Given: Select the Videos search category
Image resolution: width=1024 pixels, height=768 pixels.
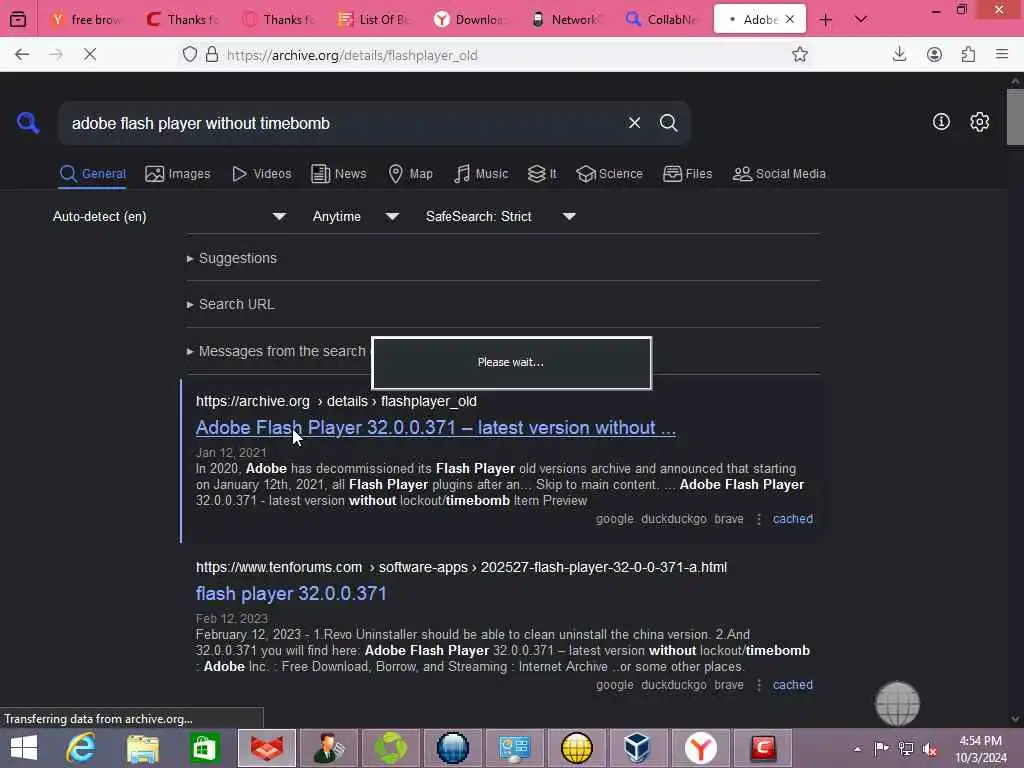Looking at the screenshot, I should click(x=261, y=174).
